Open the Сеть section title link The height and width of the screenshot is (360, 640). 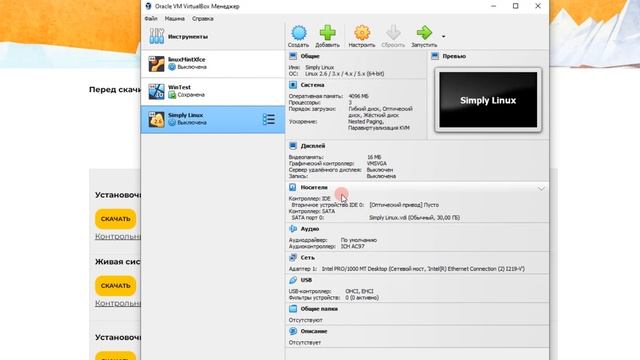coord(307,258)
